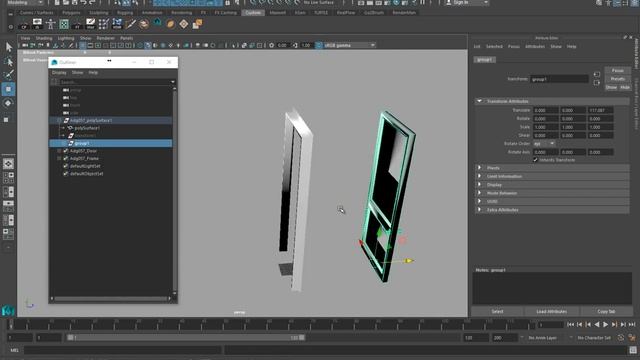Switch to four-view pane layout icon
This screenshot has width=640, height=360.
coord(8,178)
